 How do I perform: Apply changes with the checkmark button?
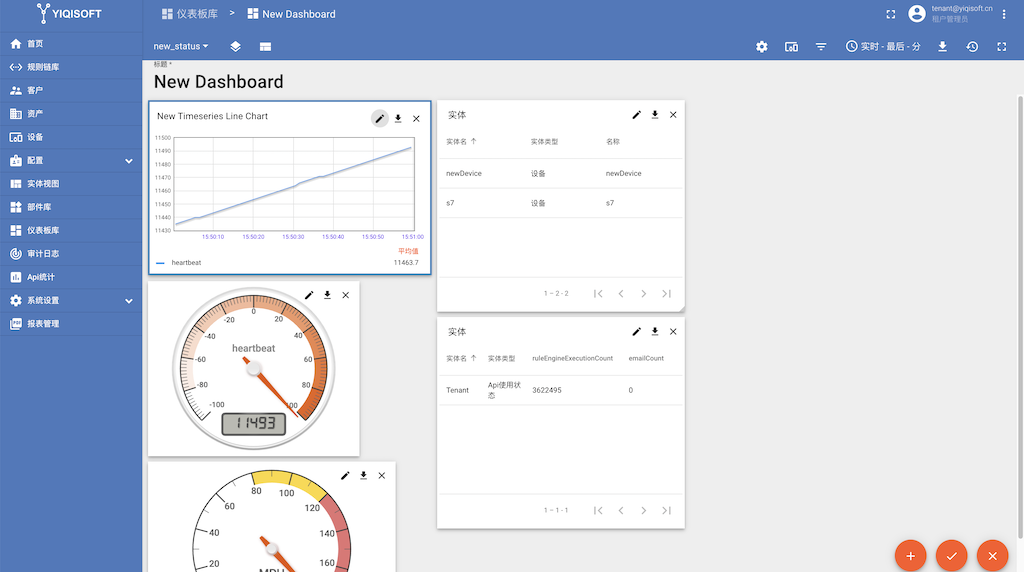click(x=952, y=555)
